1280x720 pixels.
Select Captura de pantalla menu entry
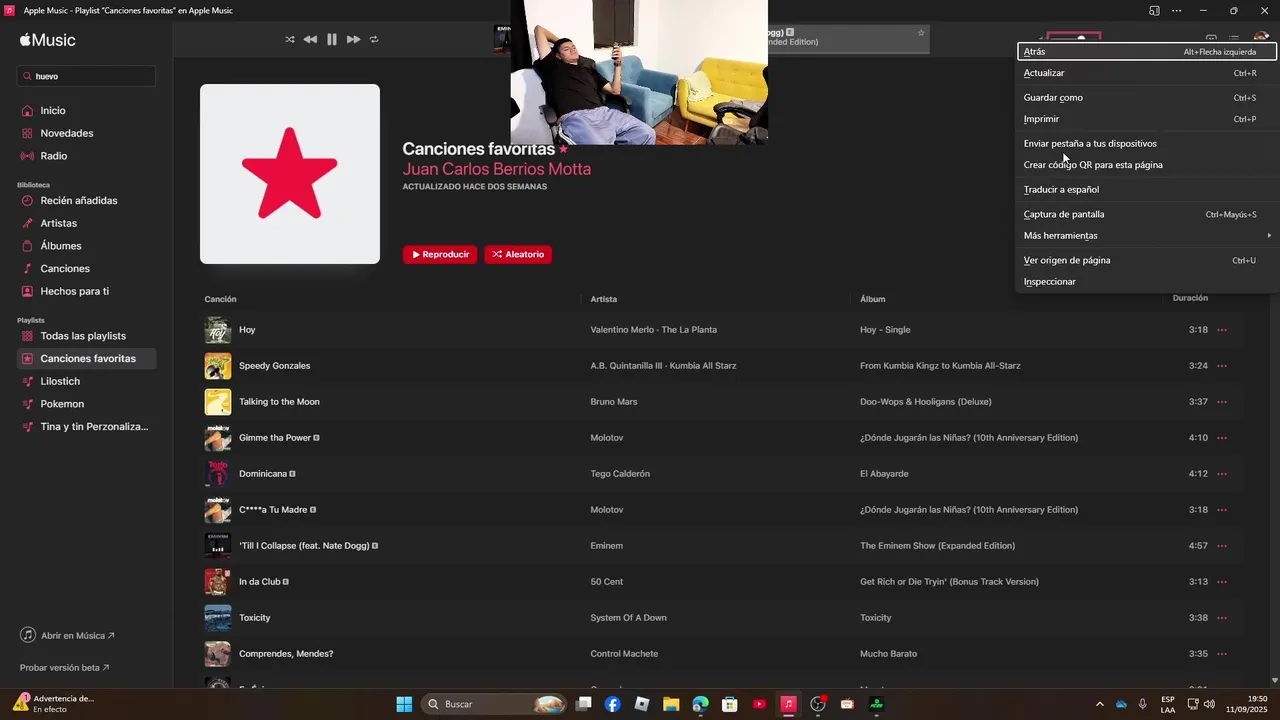1147,215
